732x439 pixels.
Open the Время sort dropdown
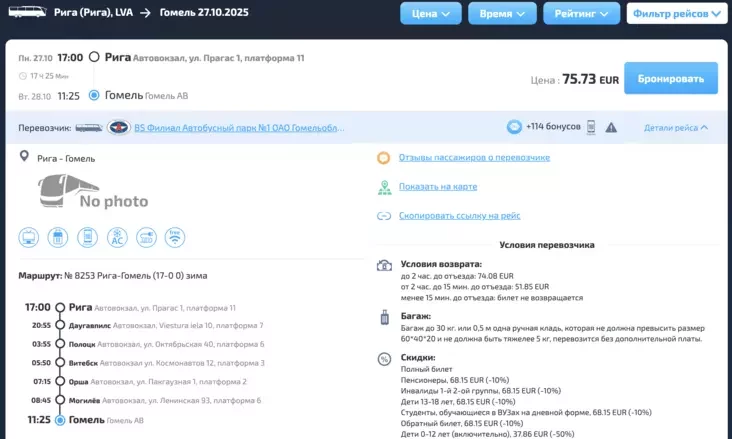click(x=502, y=14)
